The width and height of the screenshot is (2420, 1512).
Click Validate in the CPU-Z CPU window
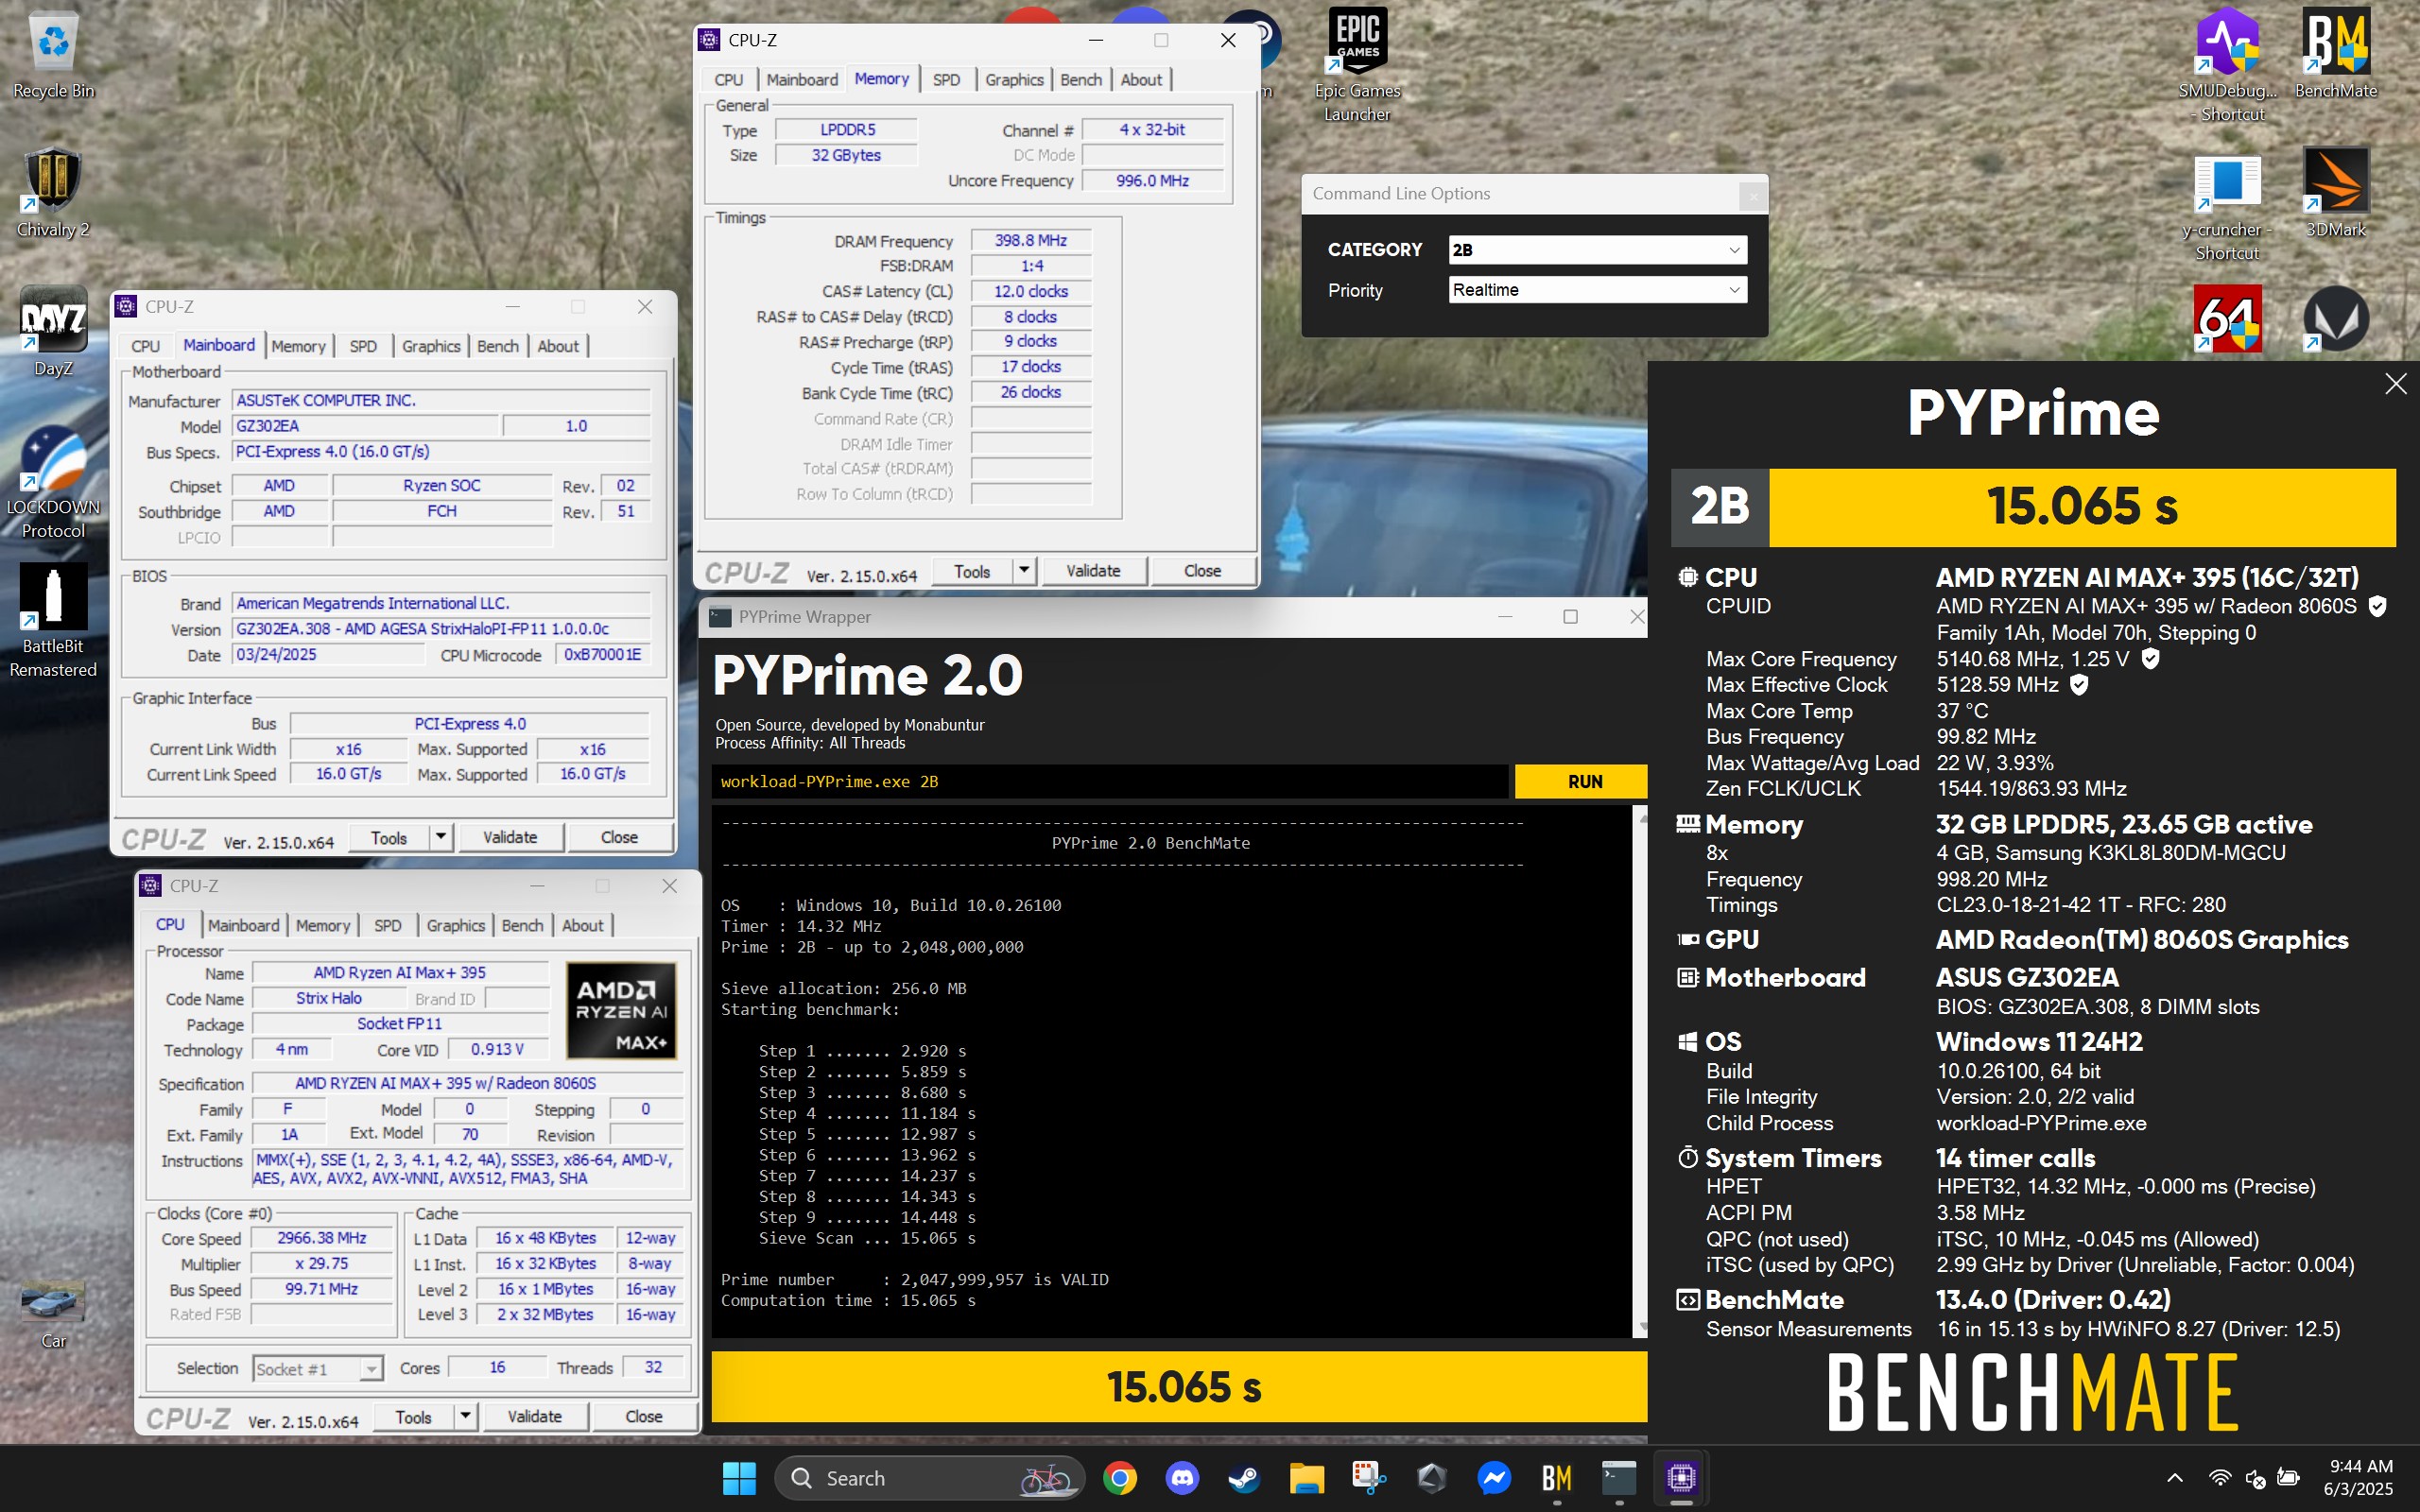point(534,1416)
